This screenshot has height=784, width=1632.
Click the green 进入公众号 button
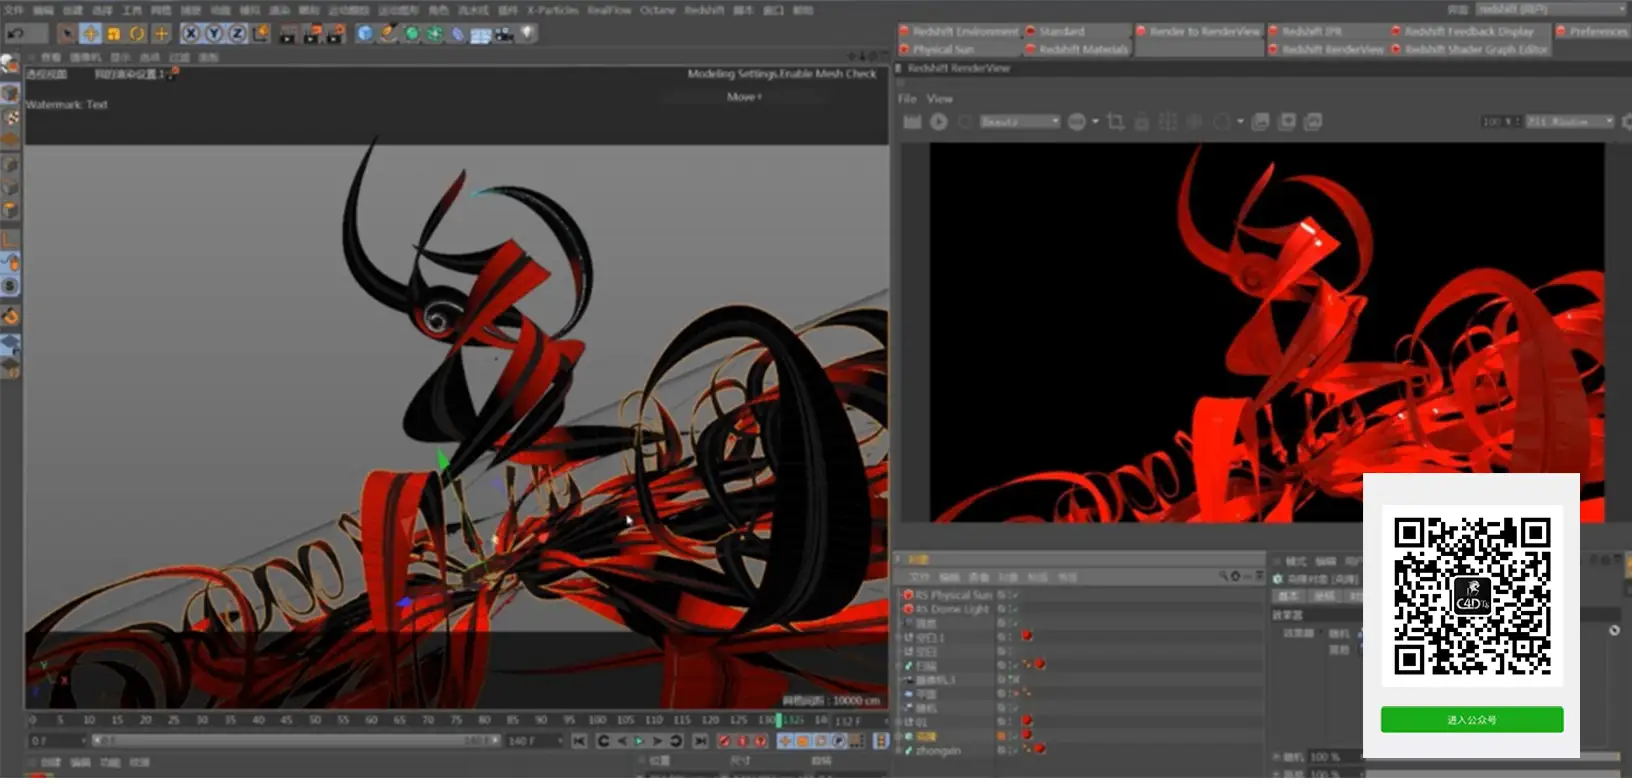click(x=1472, y=720)
